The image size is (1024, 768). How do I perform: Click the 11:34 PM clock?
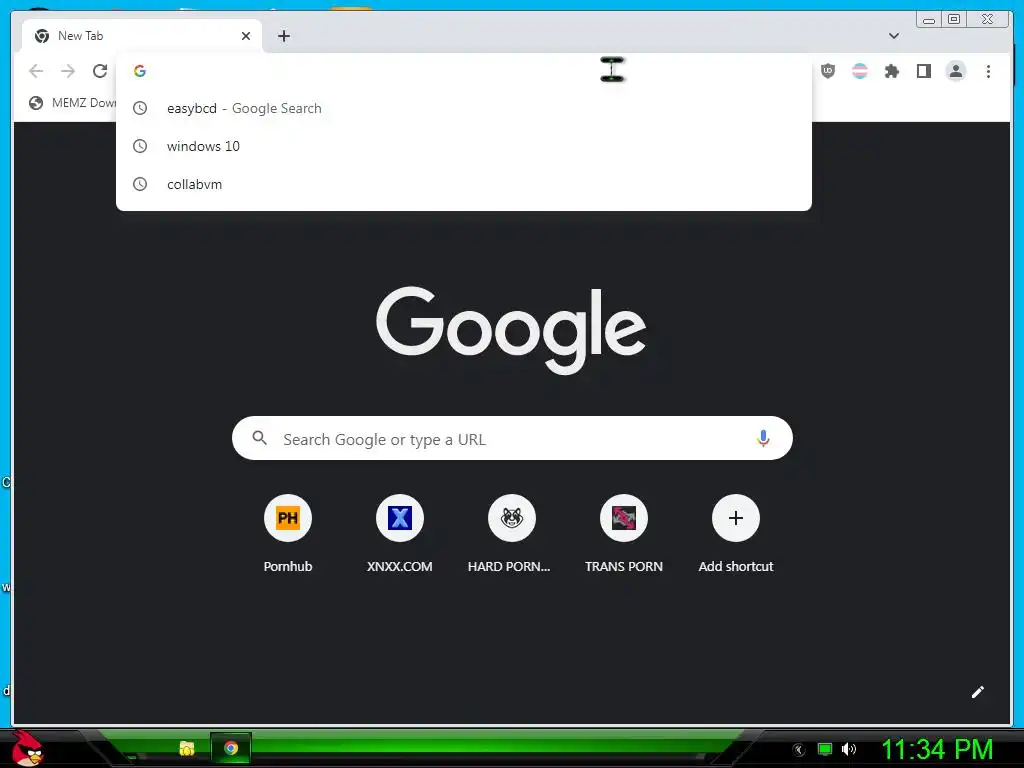pos(937,749)
